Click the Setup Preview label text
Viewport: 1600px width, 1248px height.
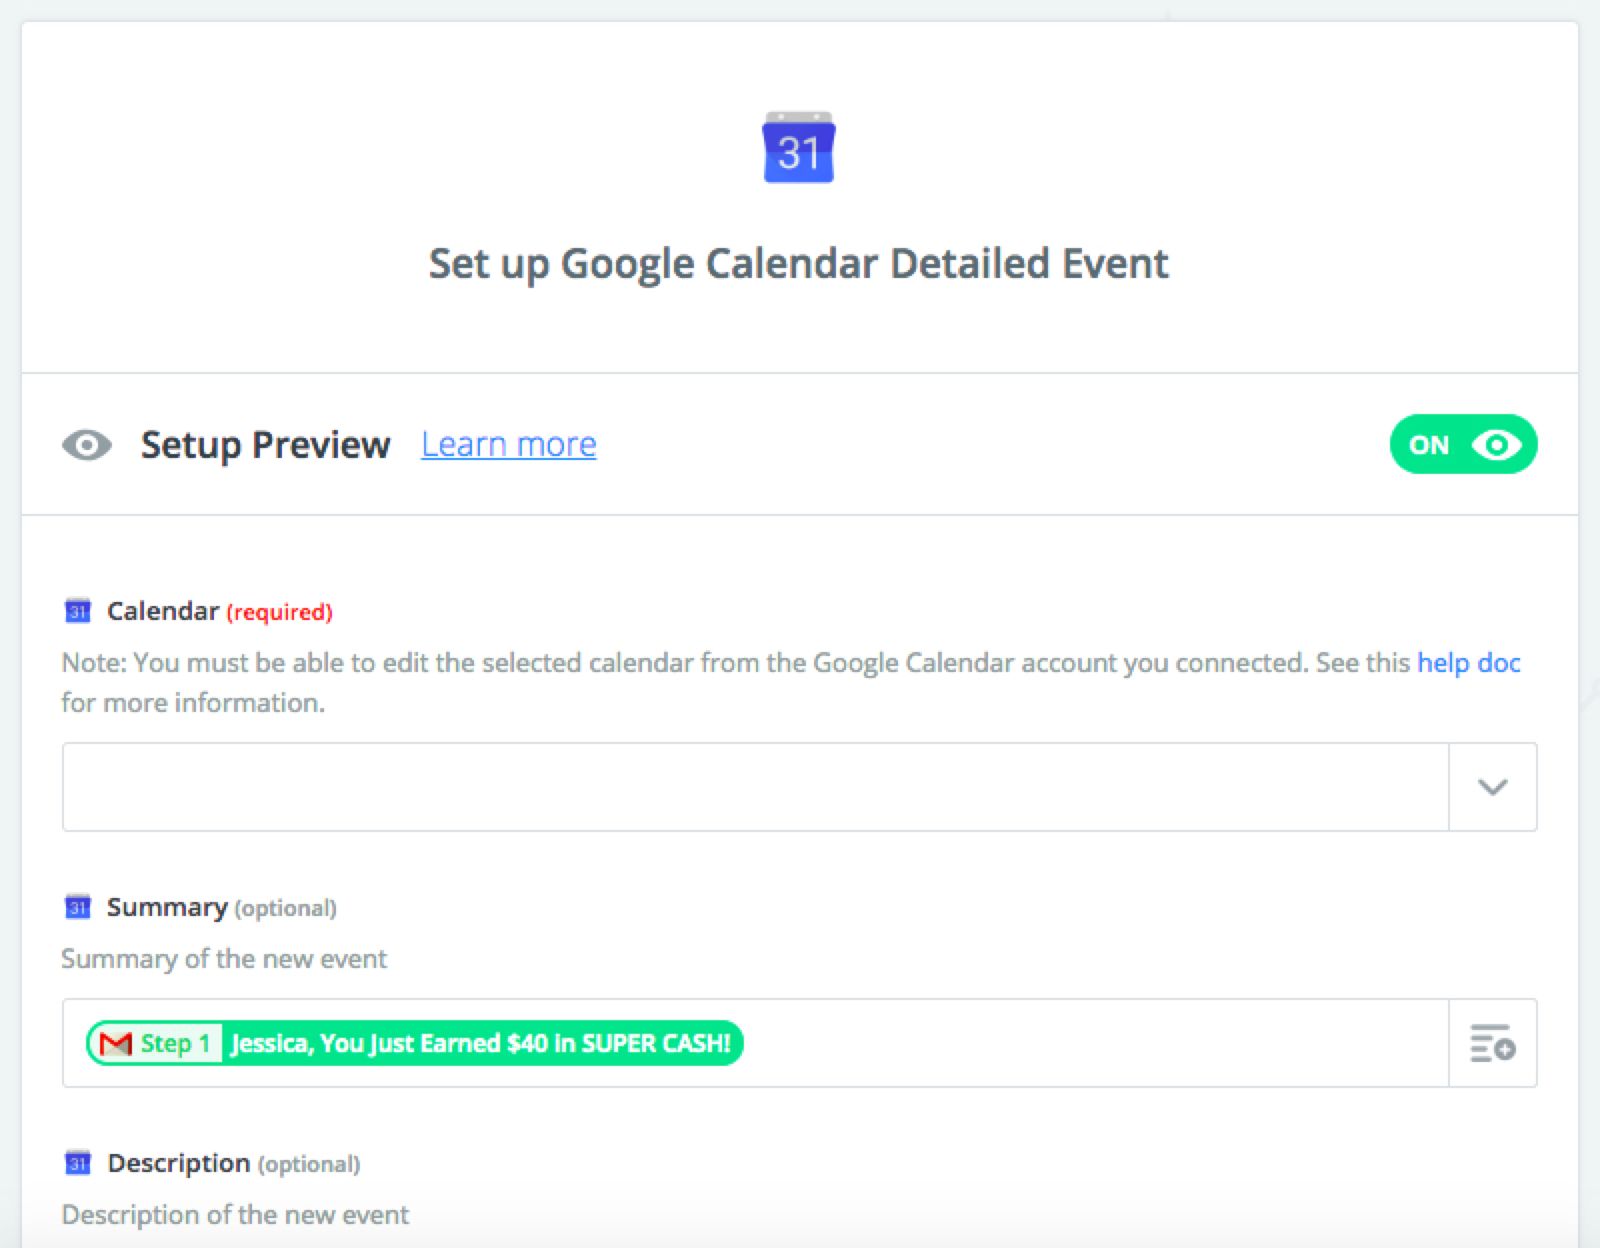pos(265,445)
